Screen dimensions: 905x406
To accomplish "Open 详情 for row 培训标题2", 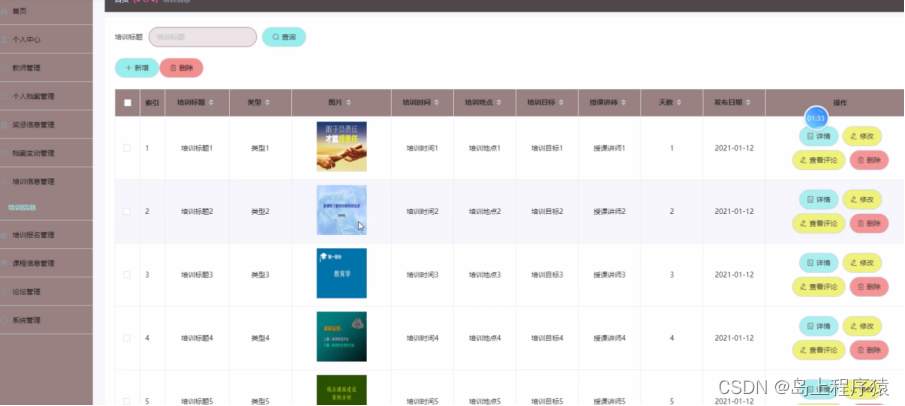I will click(819, 199).
